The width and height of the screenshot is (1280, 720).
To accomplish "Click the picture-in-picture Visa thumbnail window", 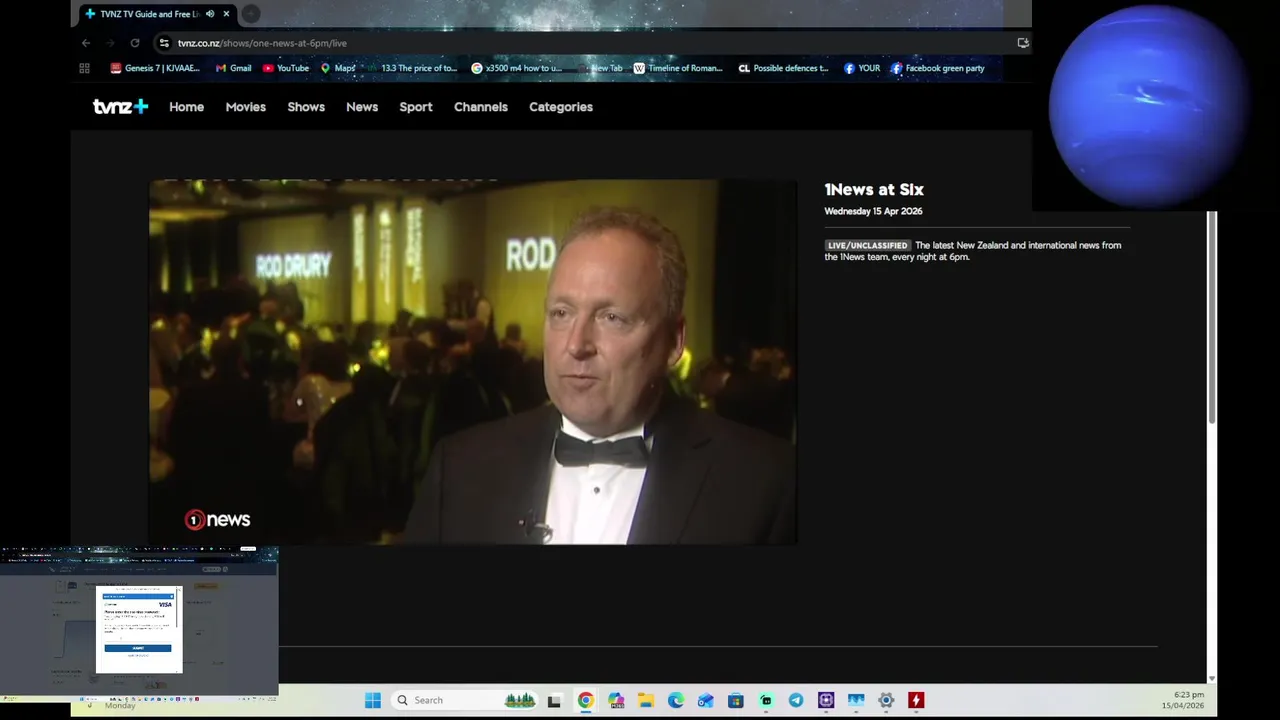I will [x=139, y=621].
